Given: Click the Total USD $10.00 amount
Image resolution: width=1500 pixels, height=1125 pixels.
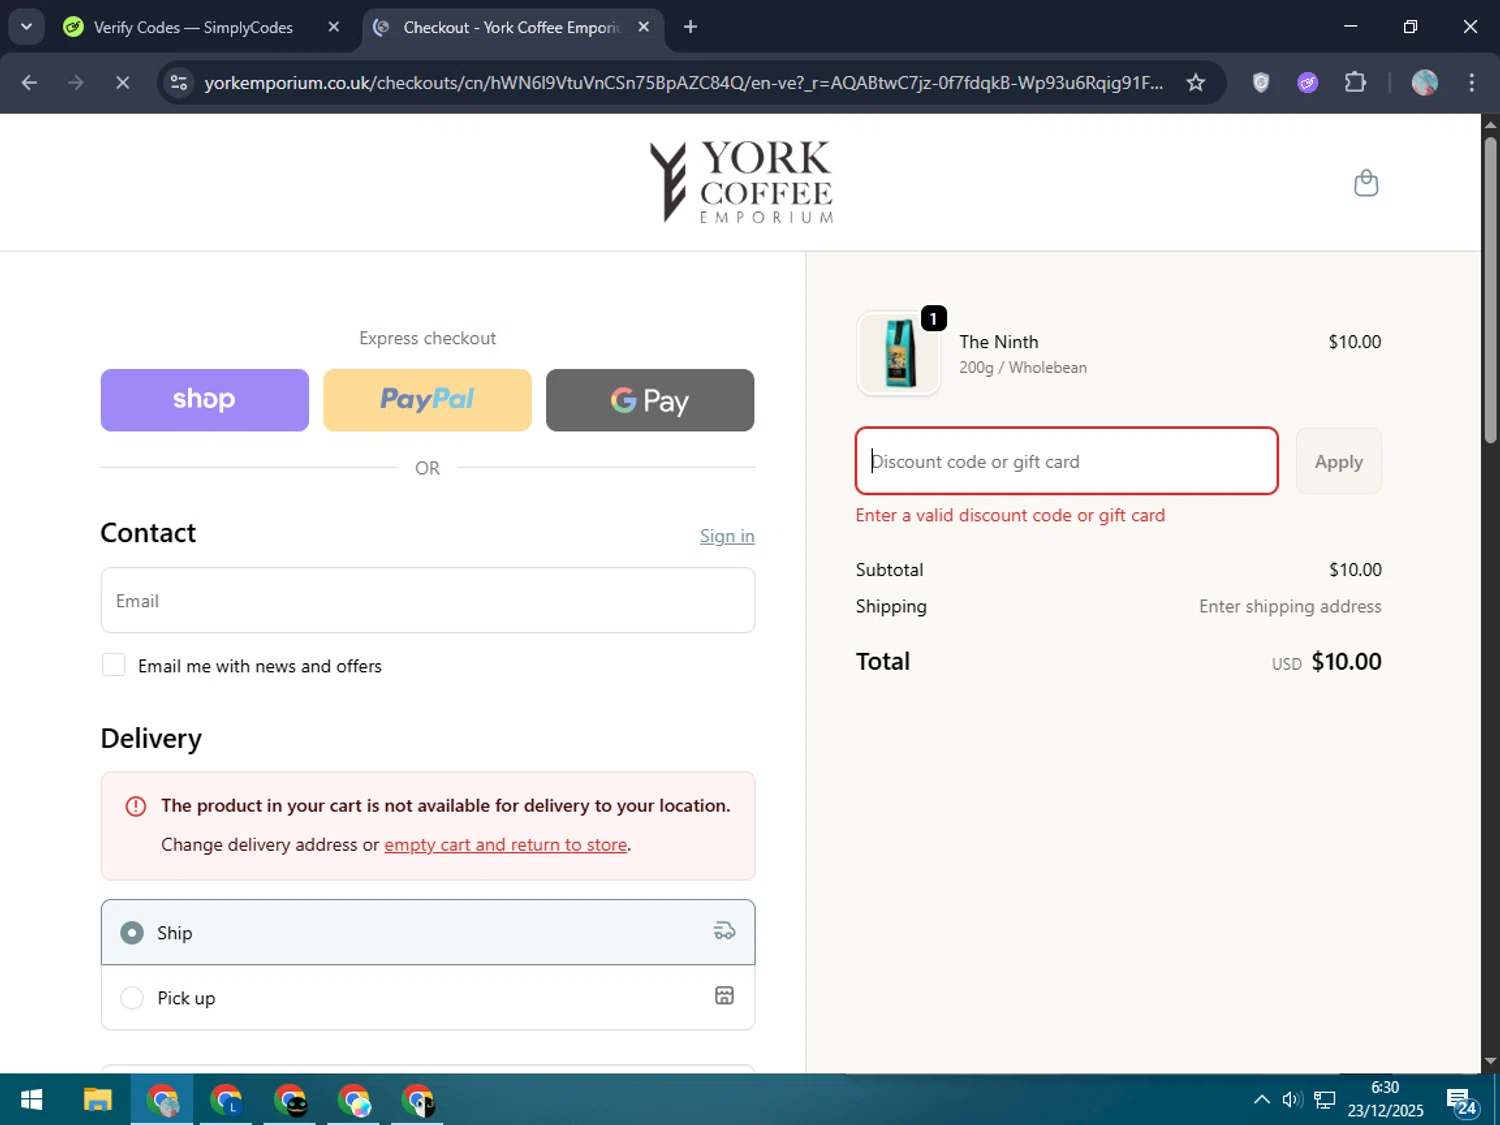Looking at the screenshot, I should pyautogui.click(x=1326, y=661).
